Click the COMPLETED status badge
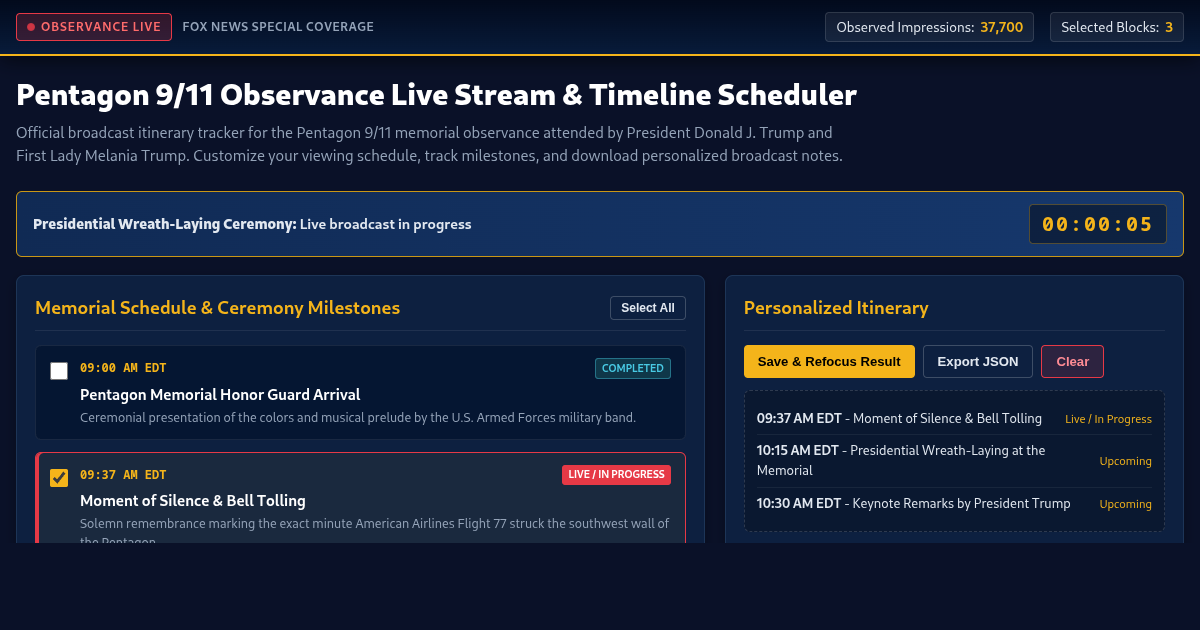Viewport: 1200px width, 630px height. pos(633,368)
